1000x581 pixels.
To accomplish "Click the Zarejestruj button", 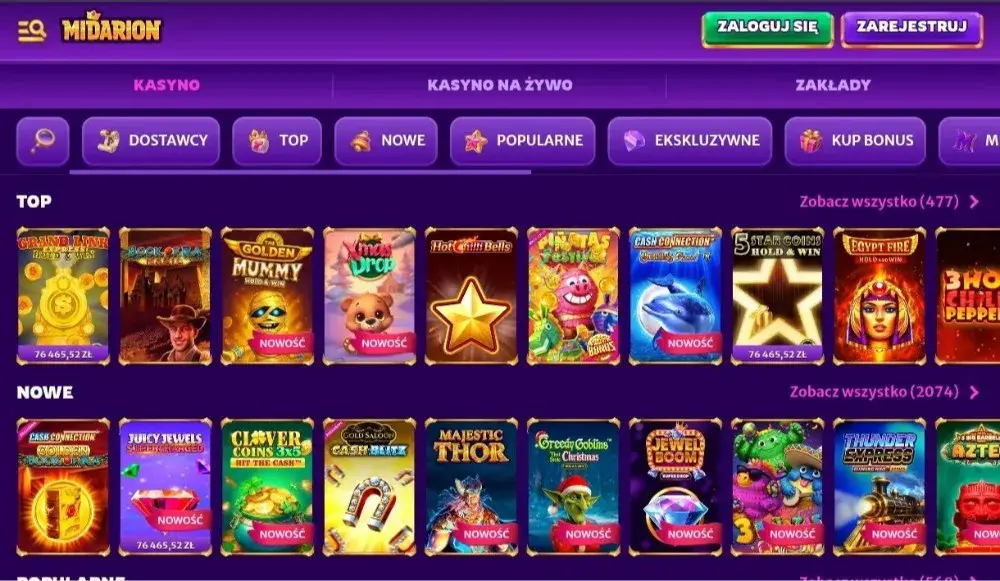I will (x=912, y=29).
